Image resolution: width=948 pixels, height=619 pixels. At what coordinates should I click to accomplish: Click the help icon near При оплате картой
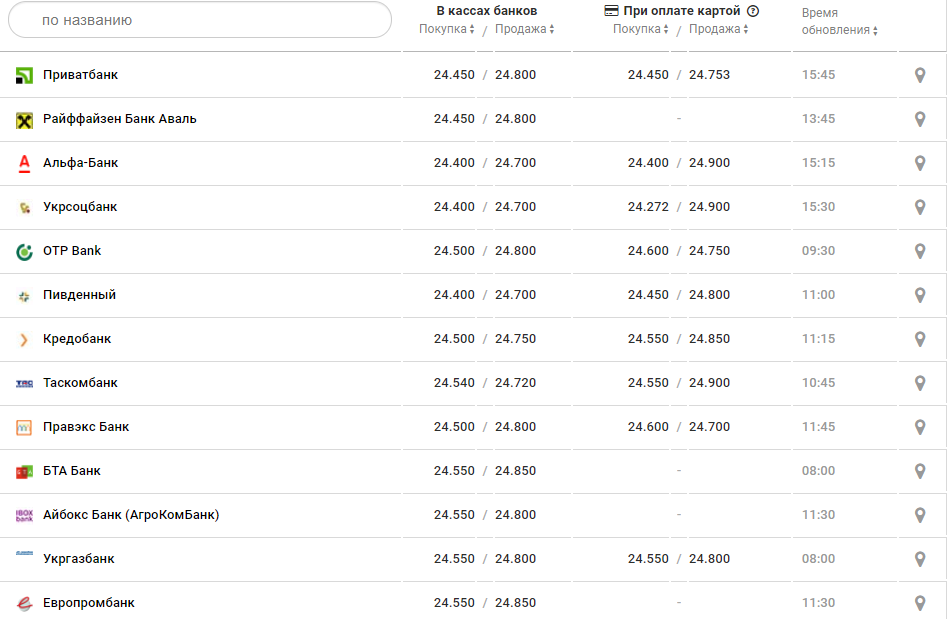click(x=753, y=11)
